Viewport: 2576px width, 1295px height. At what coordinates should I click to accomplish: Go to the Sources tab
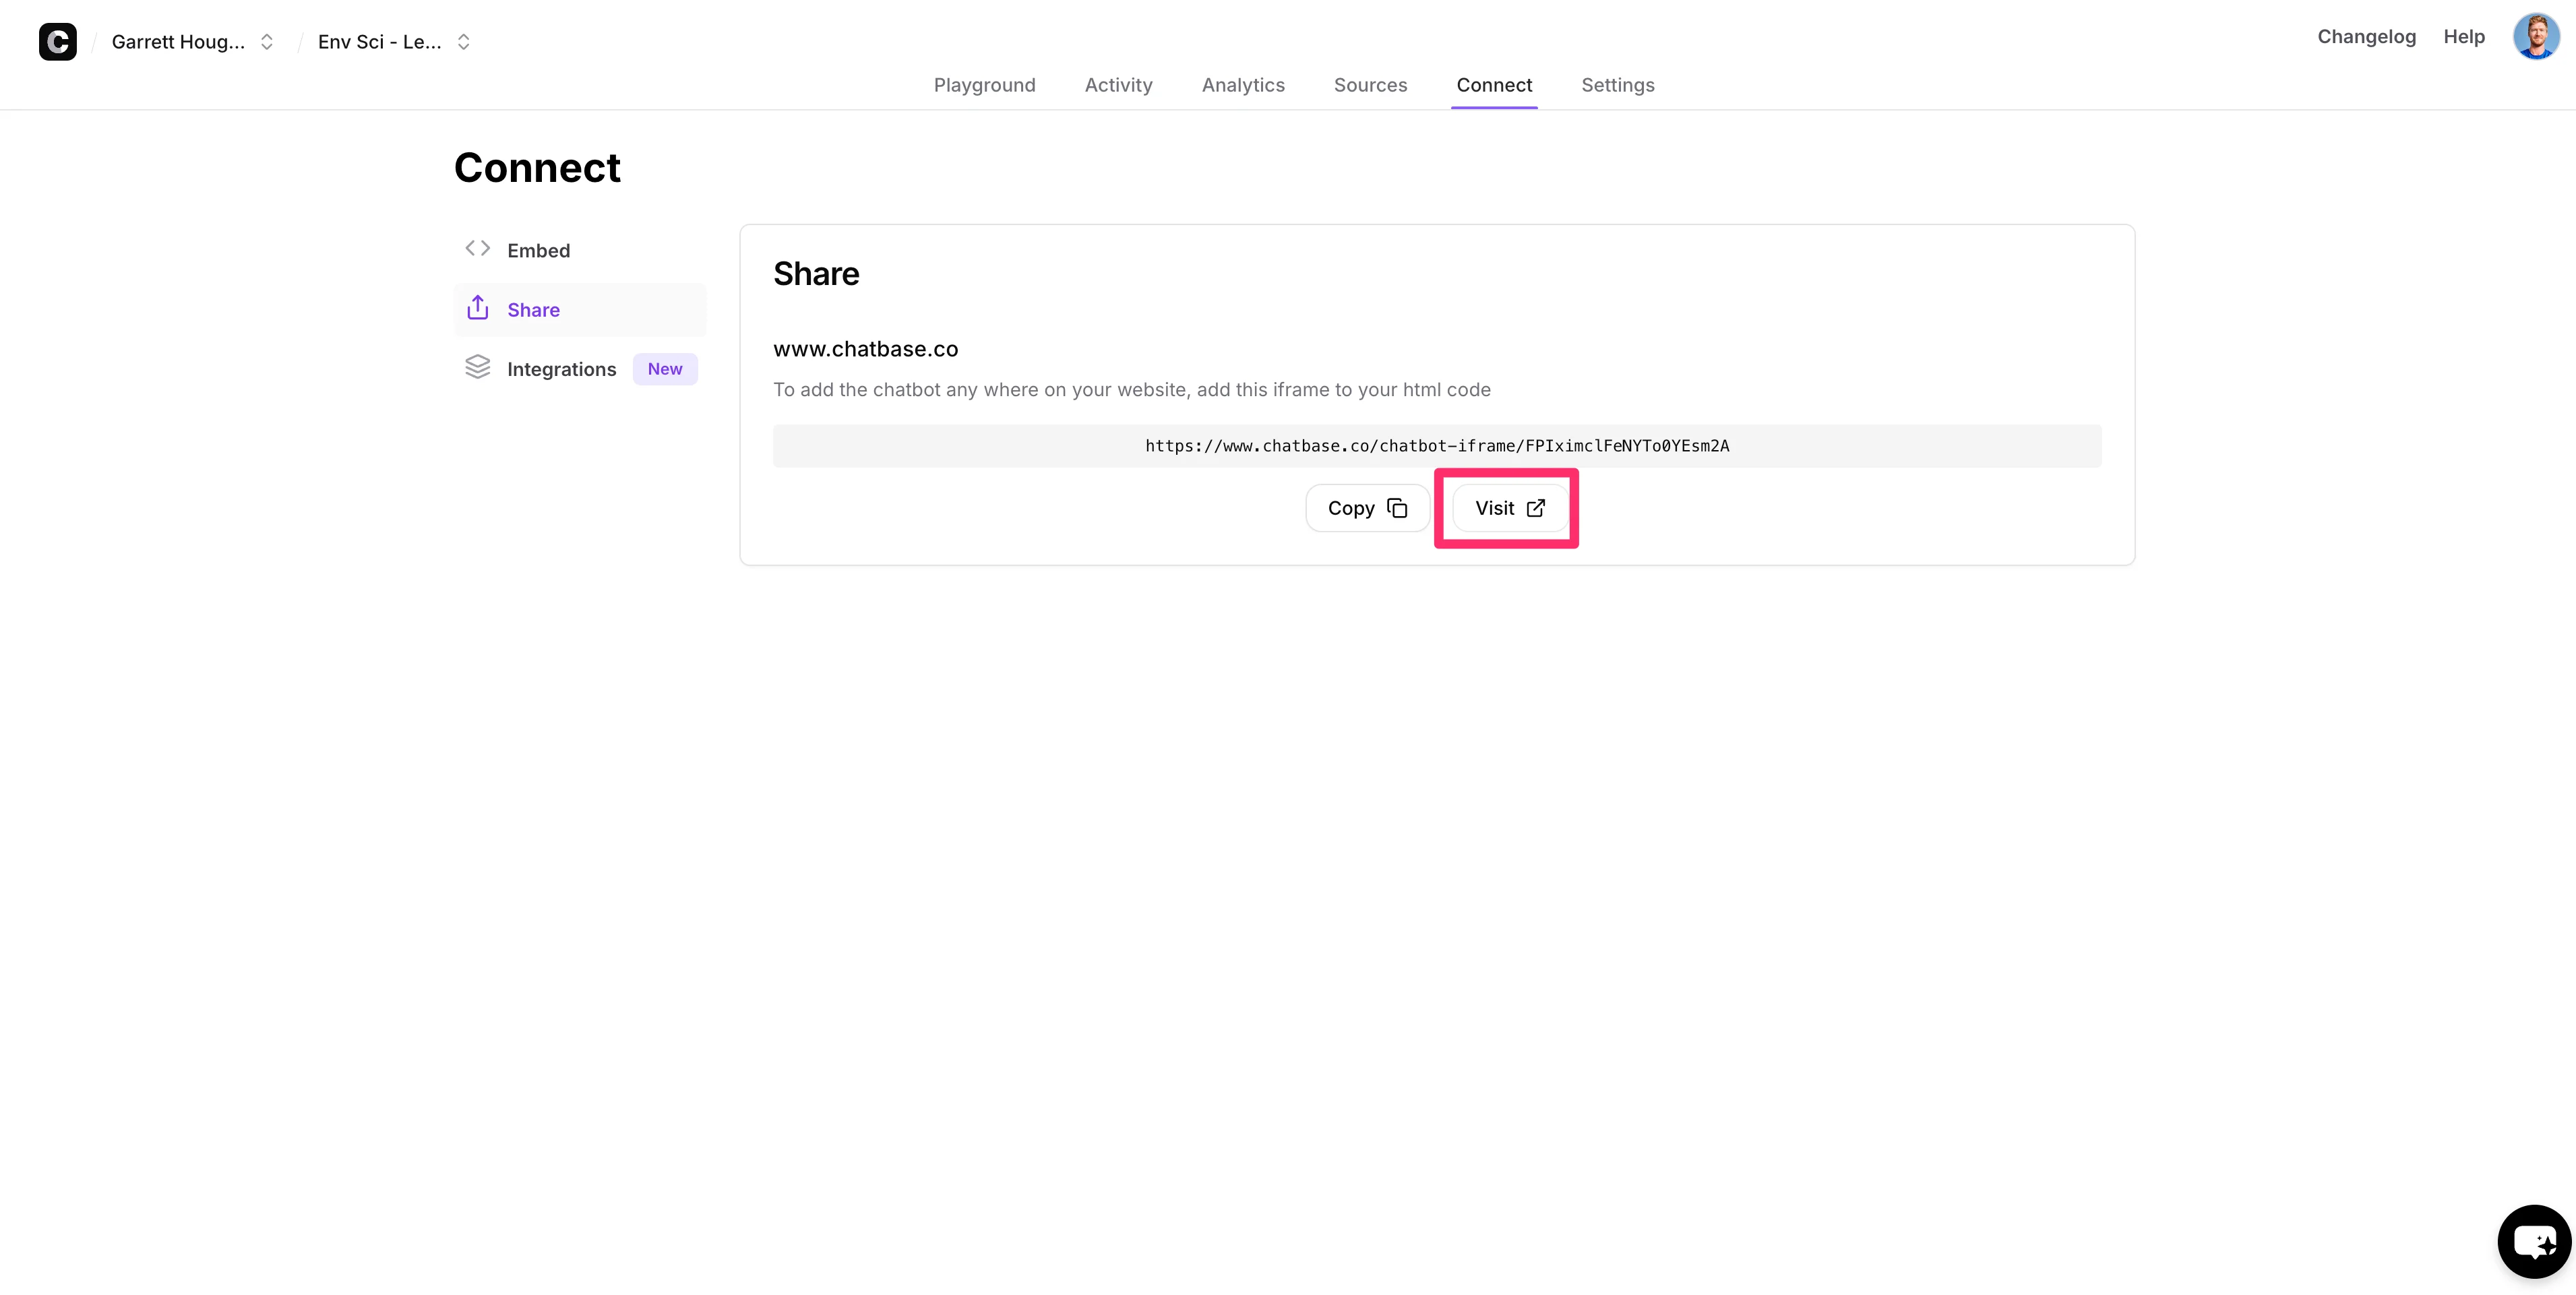tap(1370, 85)
